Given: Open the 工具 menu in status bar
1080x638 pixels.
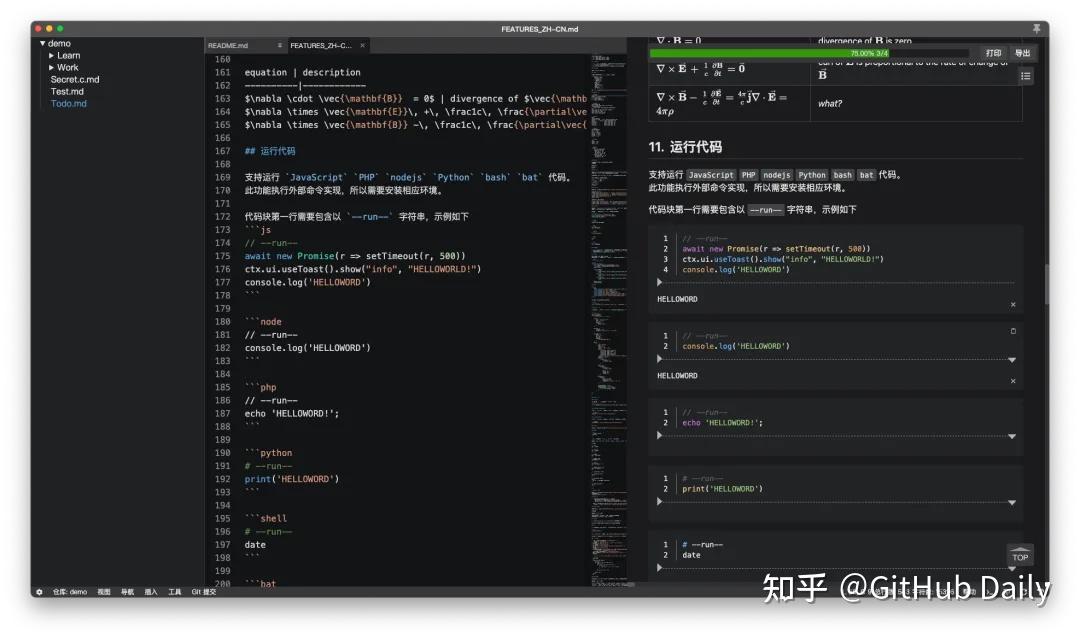Looking at the screenshot, I should pos(175,592).
